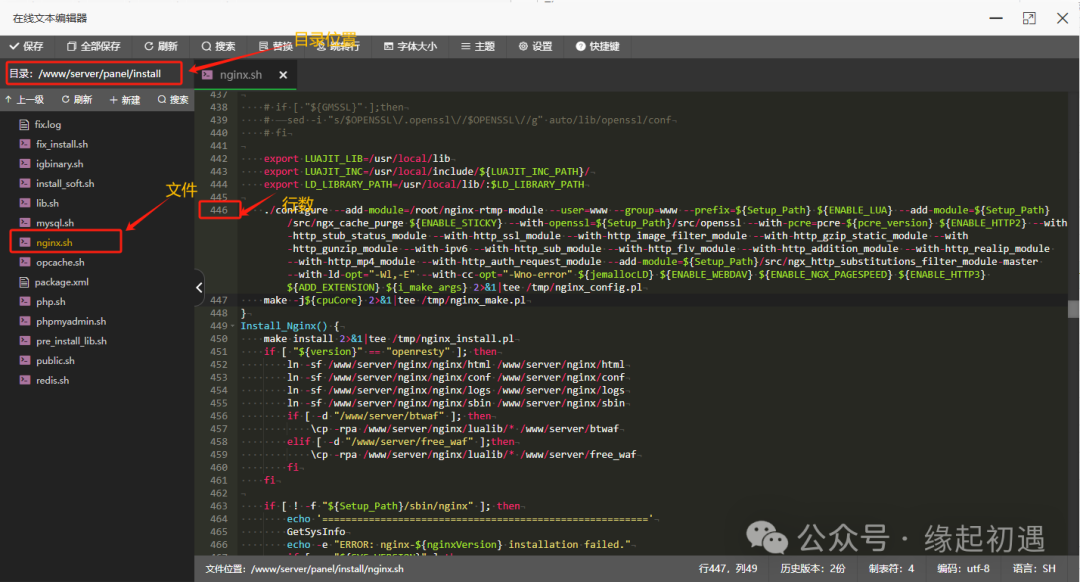Viewport: 1080px width, 582px height.
Task: Open 搜索 search in top toolbar
Action: (218, 46)
